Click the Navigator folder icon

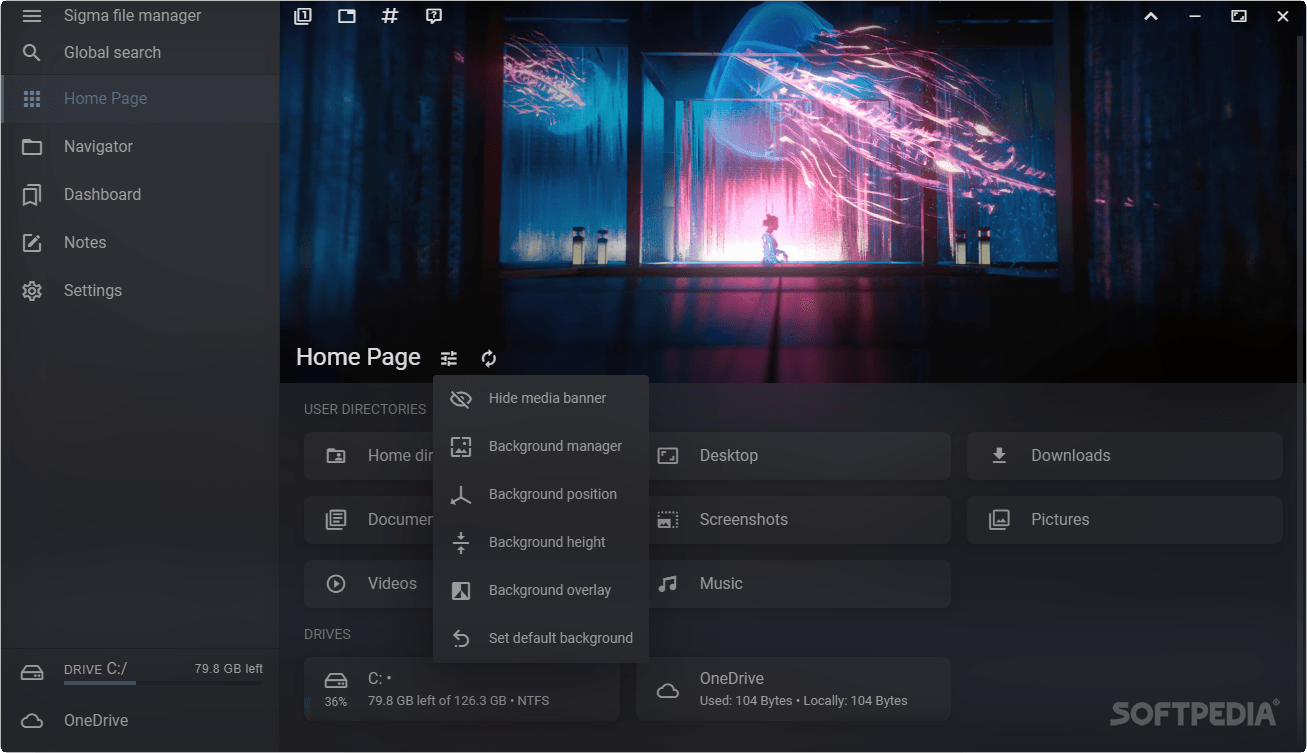click(32, 147)
